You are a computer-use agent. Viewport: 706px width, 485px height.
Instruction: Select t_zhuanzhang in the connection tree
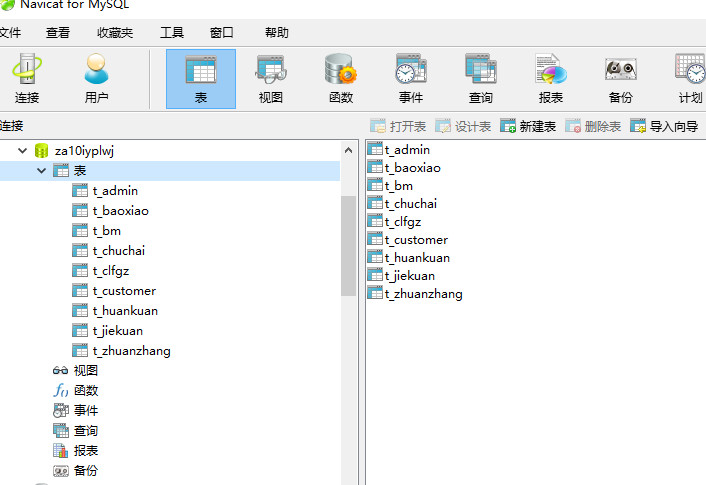pos(131,351)
